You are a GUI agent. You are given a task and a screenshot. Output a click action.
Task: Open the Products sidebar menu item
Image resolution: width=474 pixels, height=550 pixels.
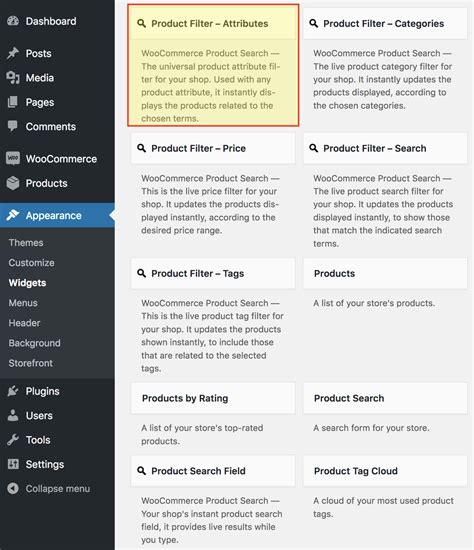(x=57, y=183)
